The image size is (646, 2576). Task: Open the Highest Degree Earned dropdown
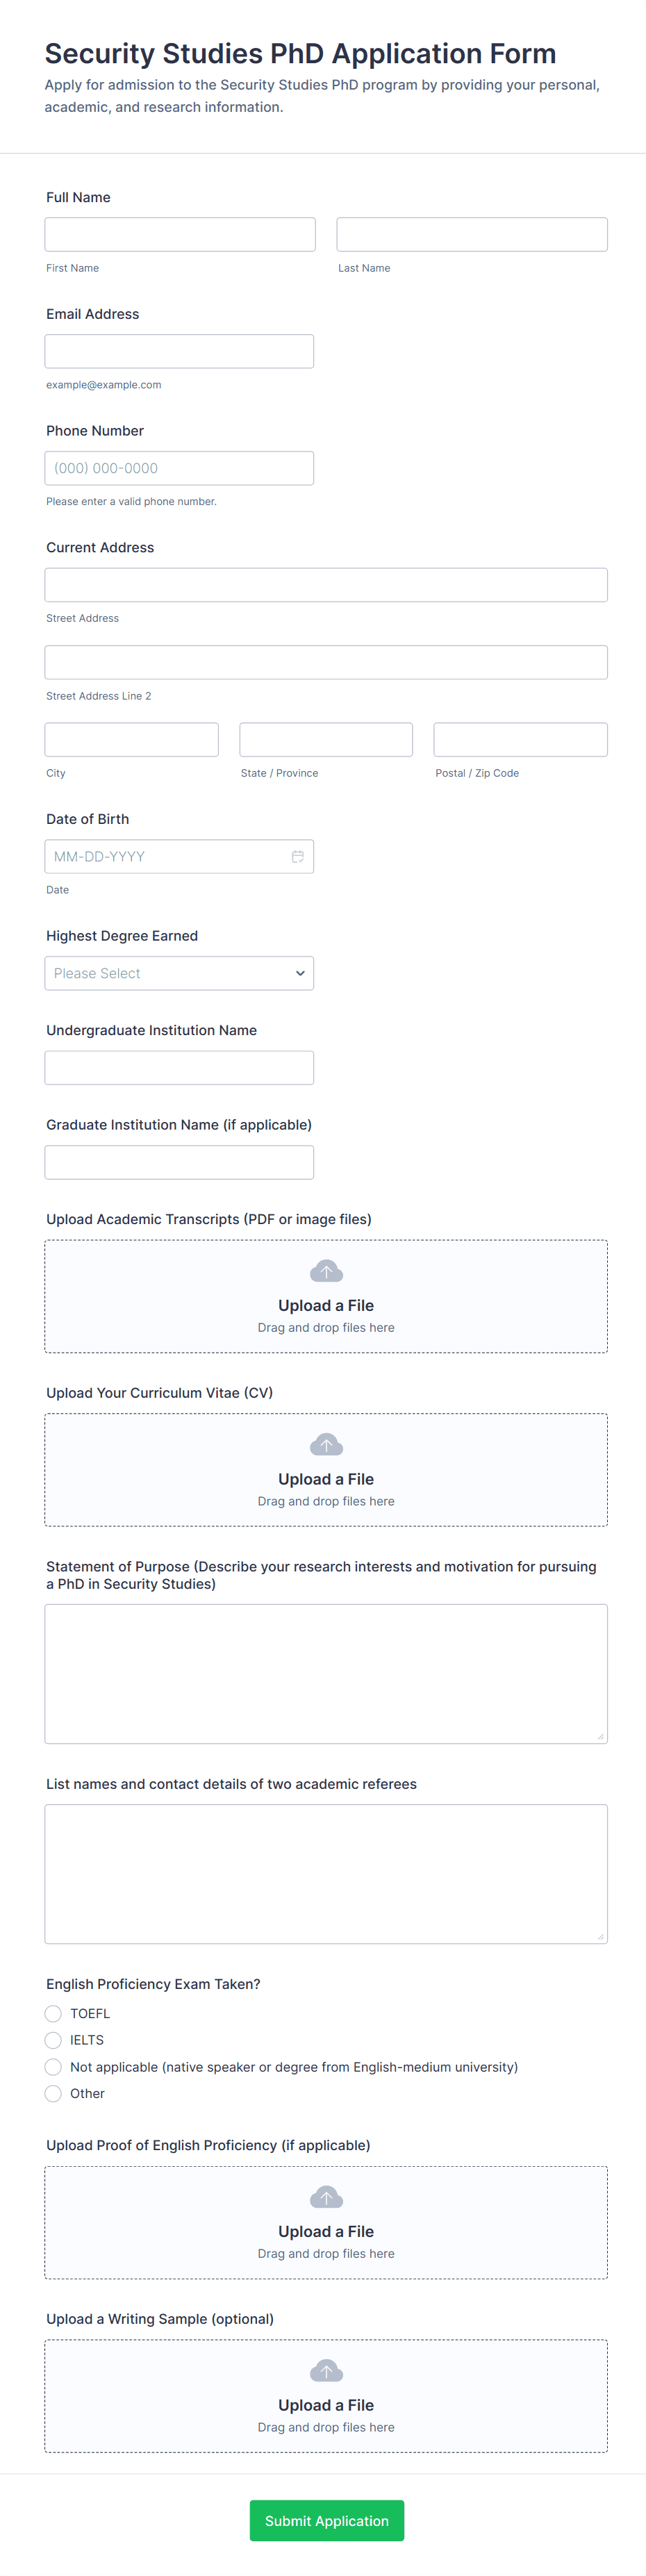tap(179, 973)
